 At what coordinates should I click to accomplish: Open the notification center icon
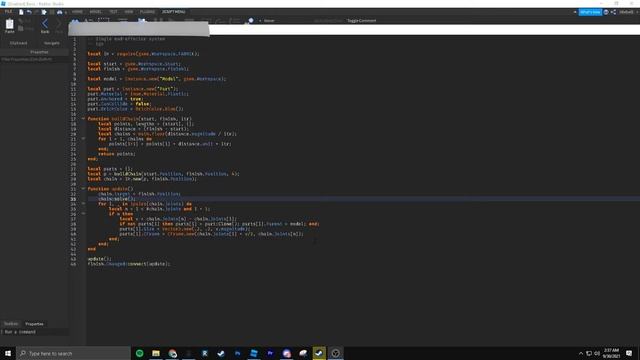629,353
